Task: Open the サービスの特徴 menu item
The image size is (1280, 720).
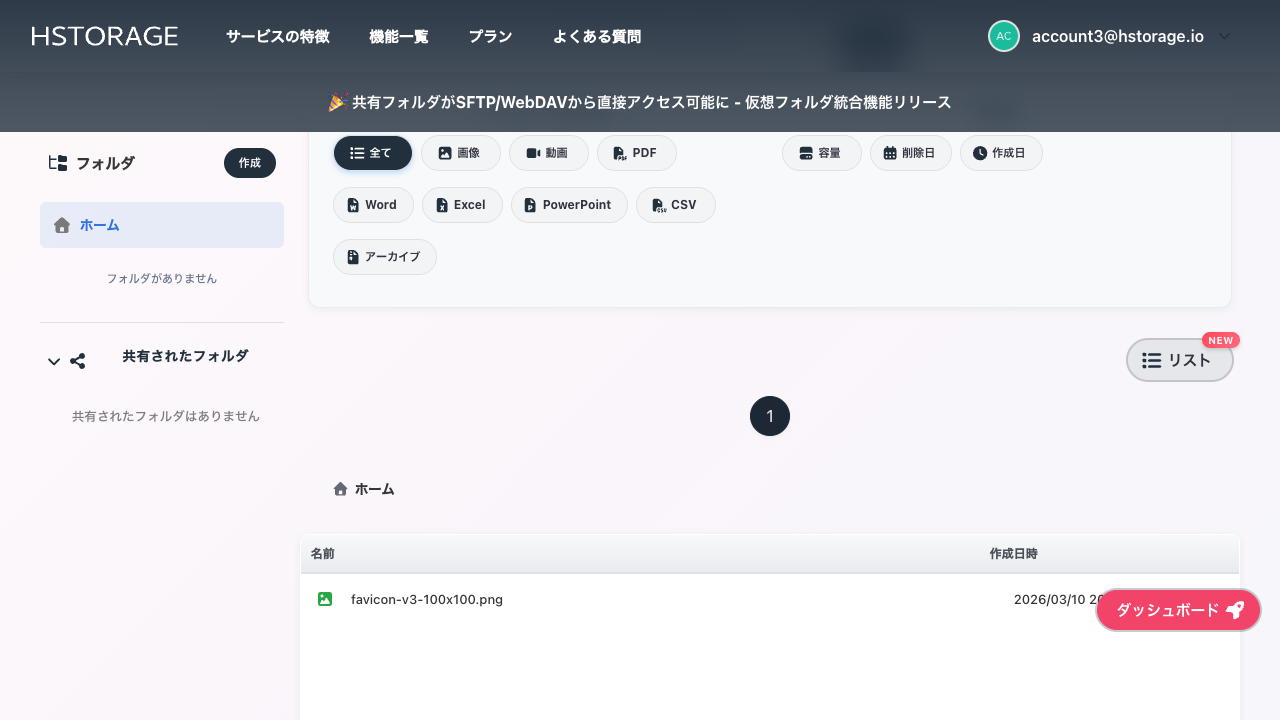Action: point(277,37)
